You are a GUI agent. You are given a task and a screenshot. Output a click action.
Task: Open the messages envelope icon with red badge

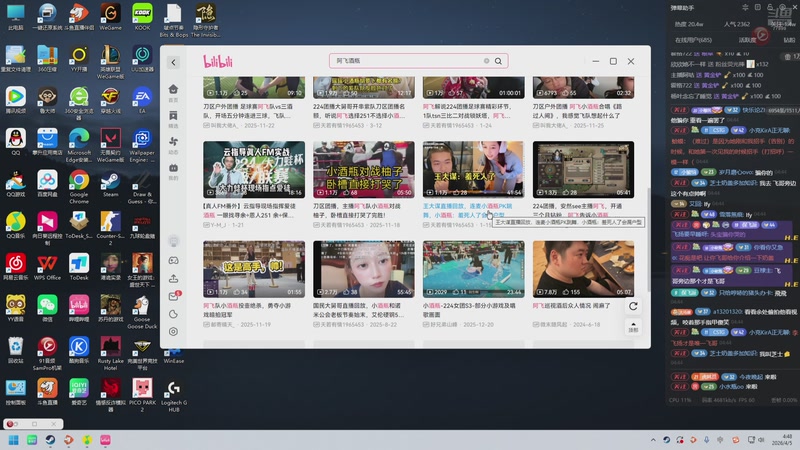173,296
